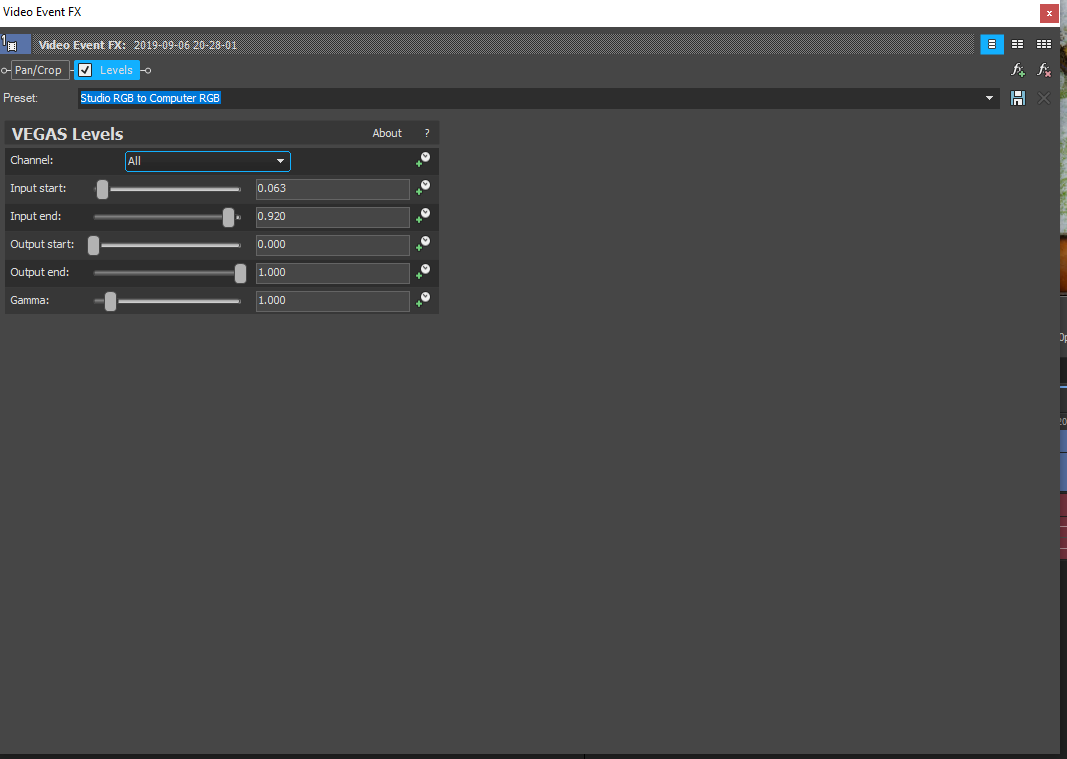Click the Gamma slider handle
The image size is (1067, 759).
110,301
